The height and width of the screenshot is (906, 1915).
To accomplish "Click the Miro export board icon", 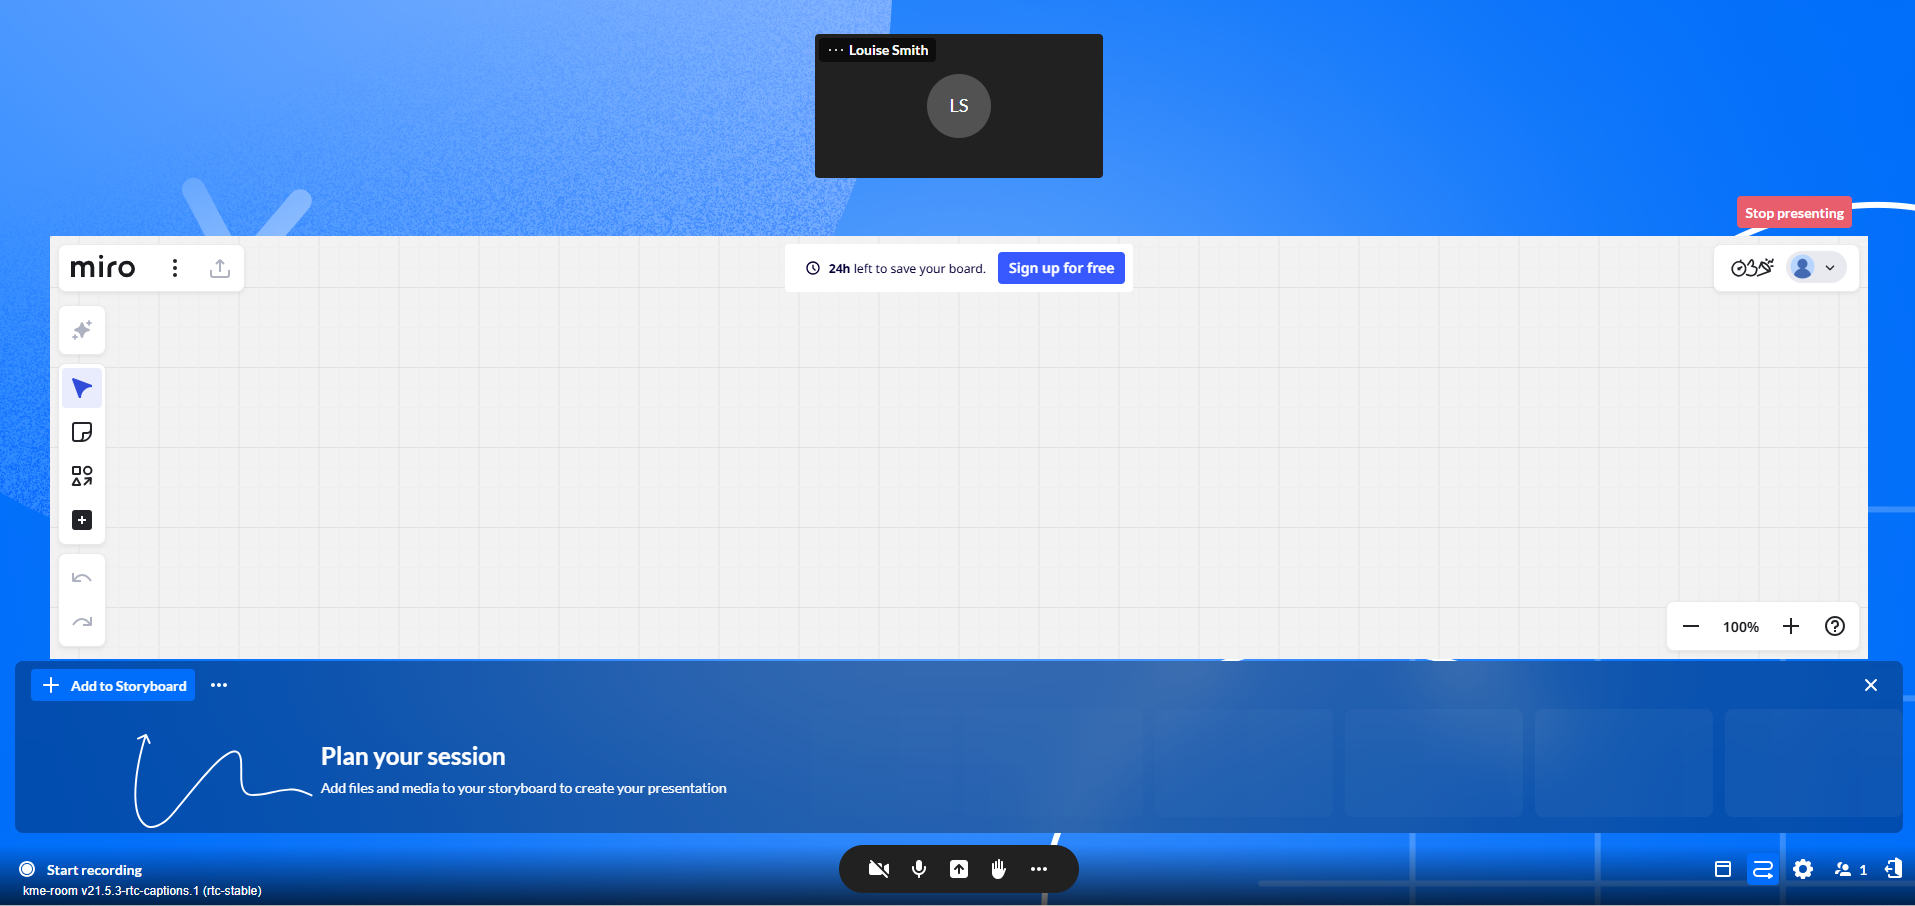I will 220,268.
